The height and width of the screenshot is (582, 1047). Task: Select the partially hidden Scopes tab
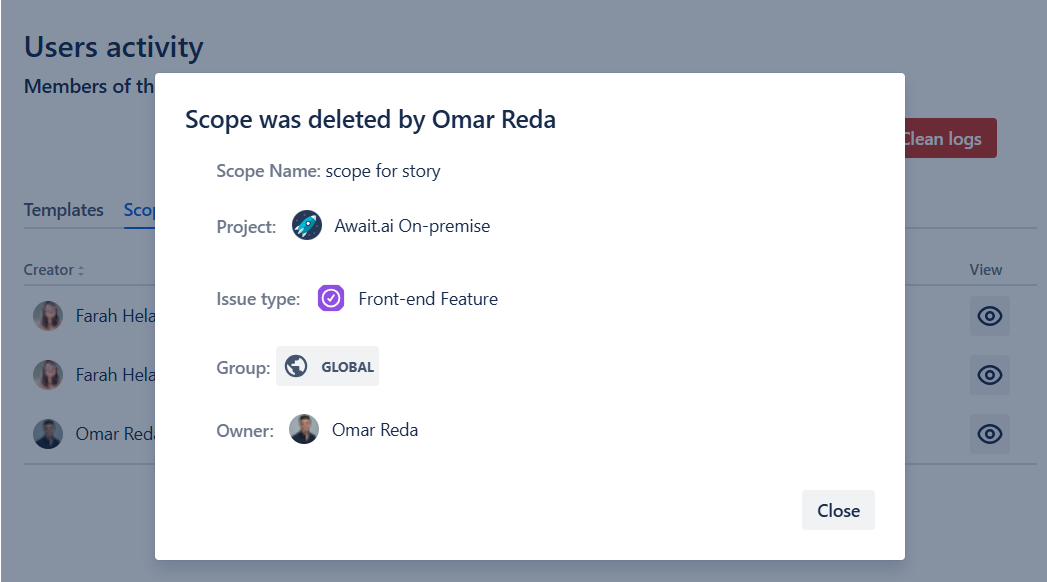[x=139, y=210]
